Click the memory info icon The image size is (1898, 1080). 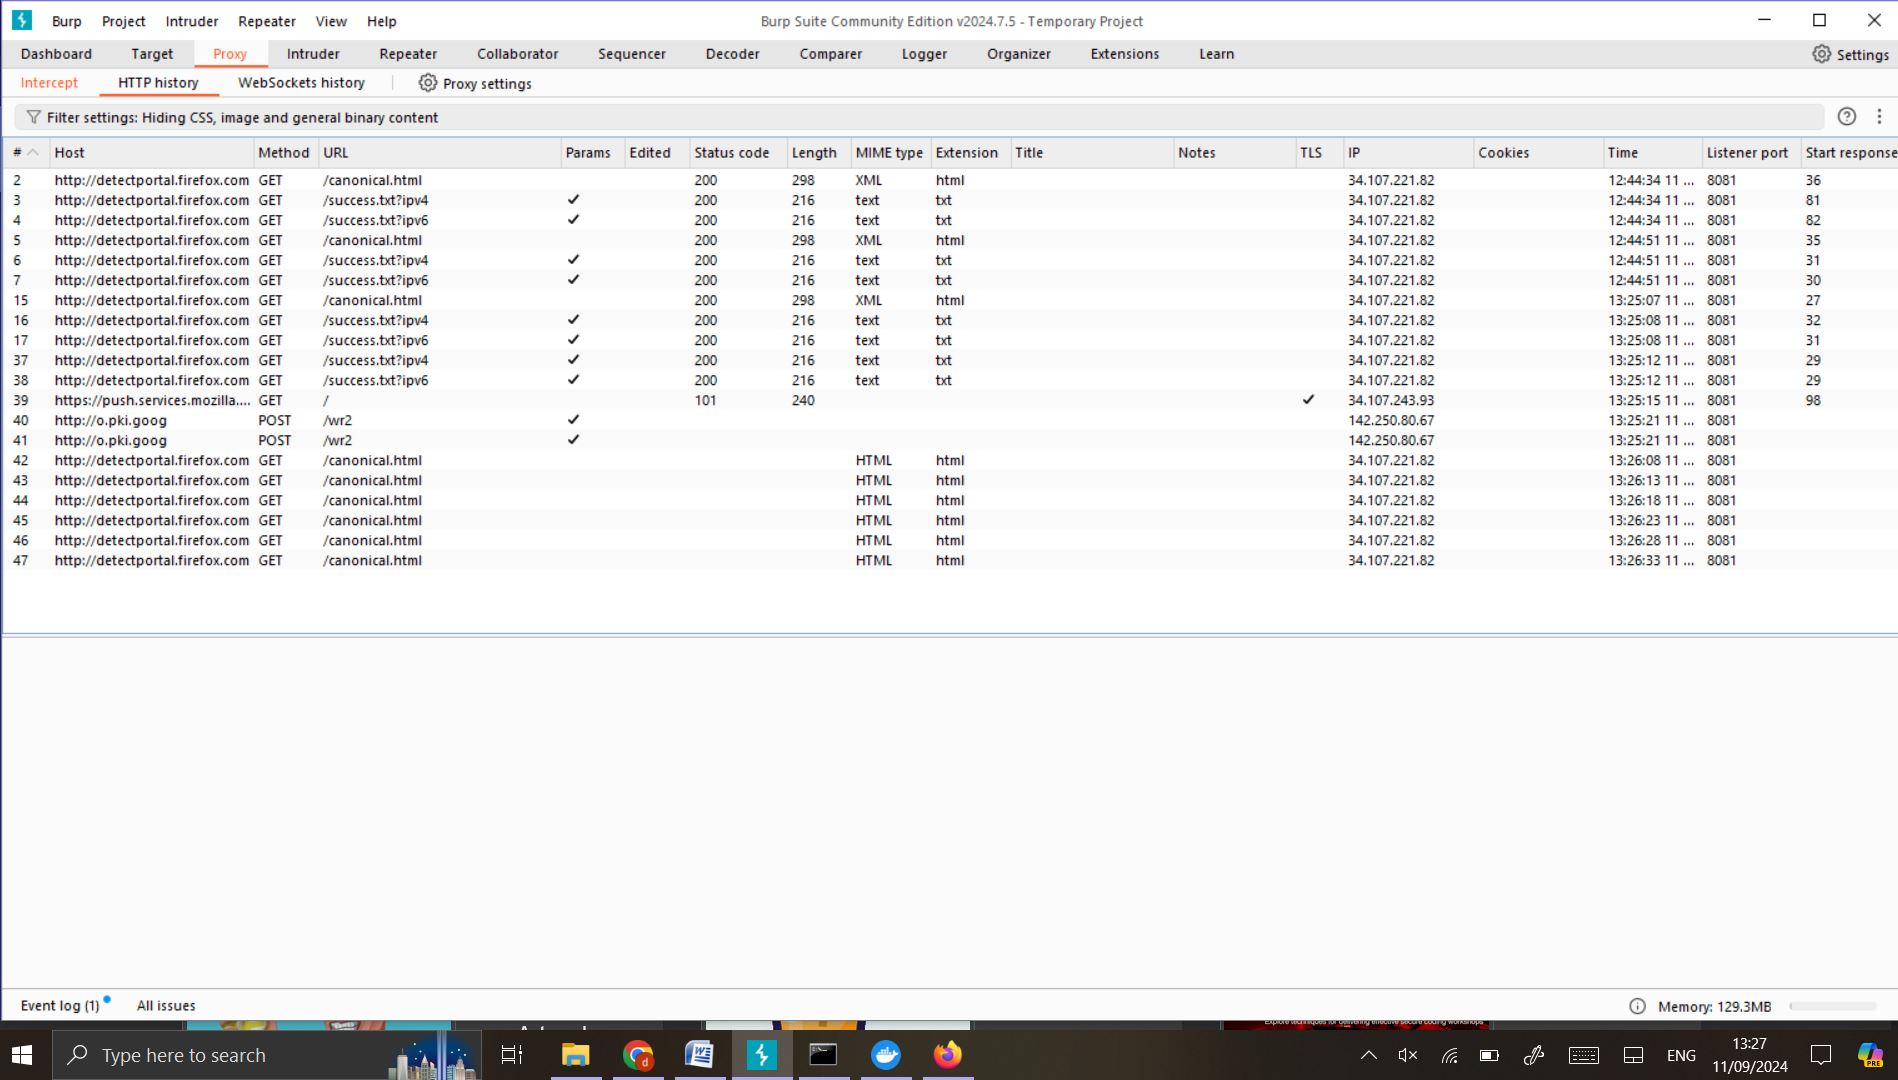pos(1637,1006)
